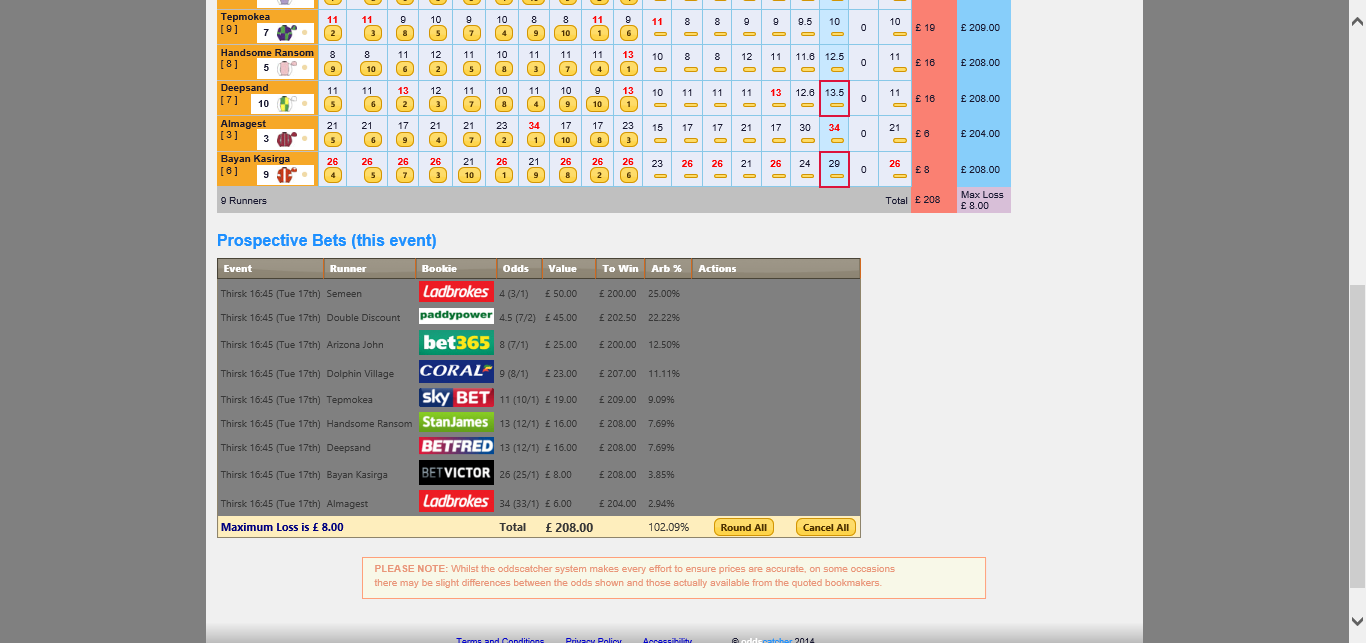This screenshot has width=1366, height=643.
Task: Click the 12.6 odds for Deepsand
Action: 805,92
